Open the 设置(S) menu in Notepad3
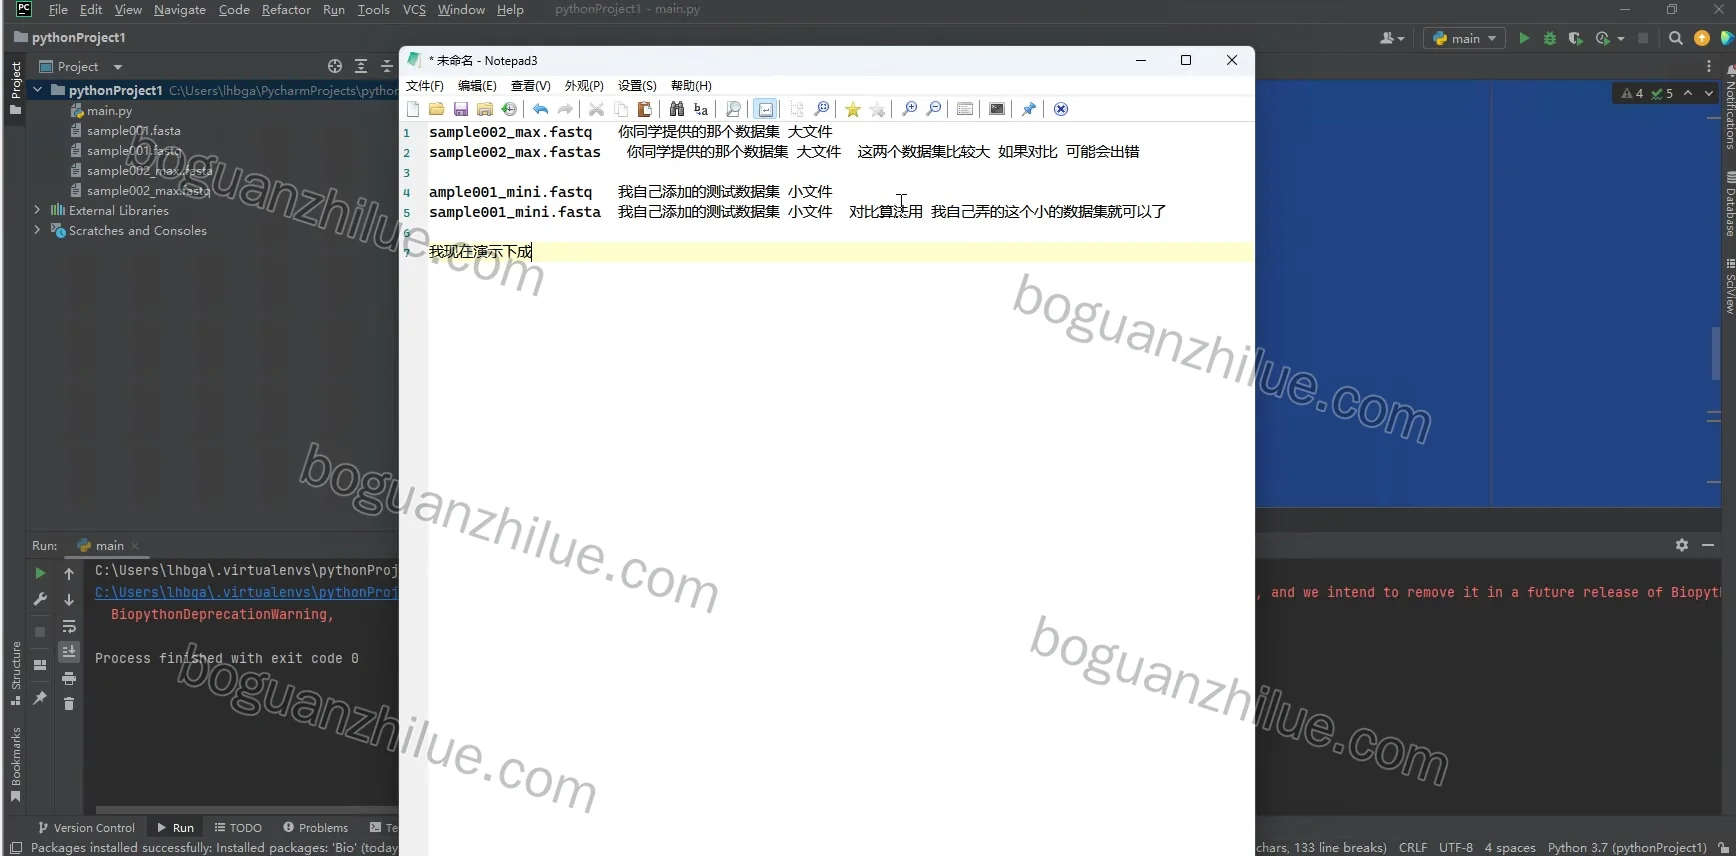The image size is (1736, 856). 637,85
